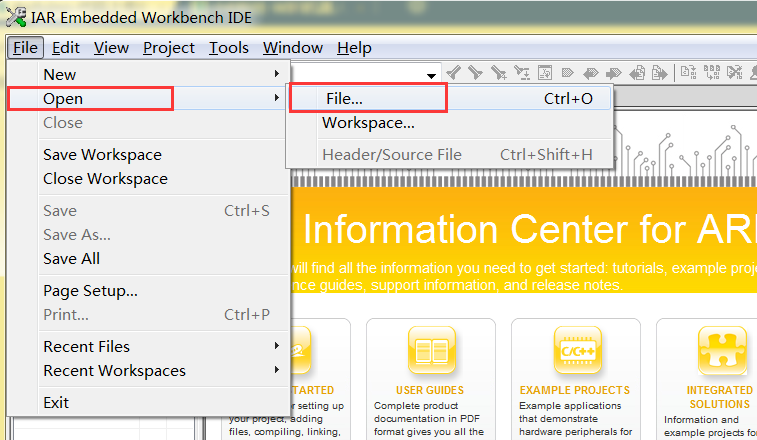Click the Stop Build toolbar icon
757x440 pixels.
[x=735, y=73]
